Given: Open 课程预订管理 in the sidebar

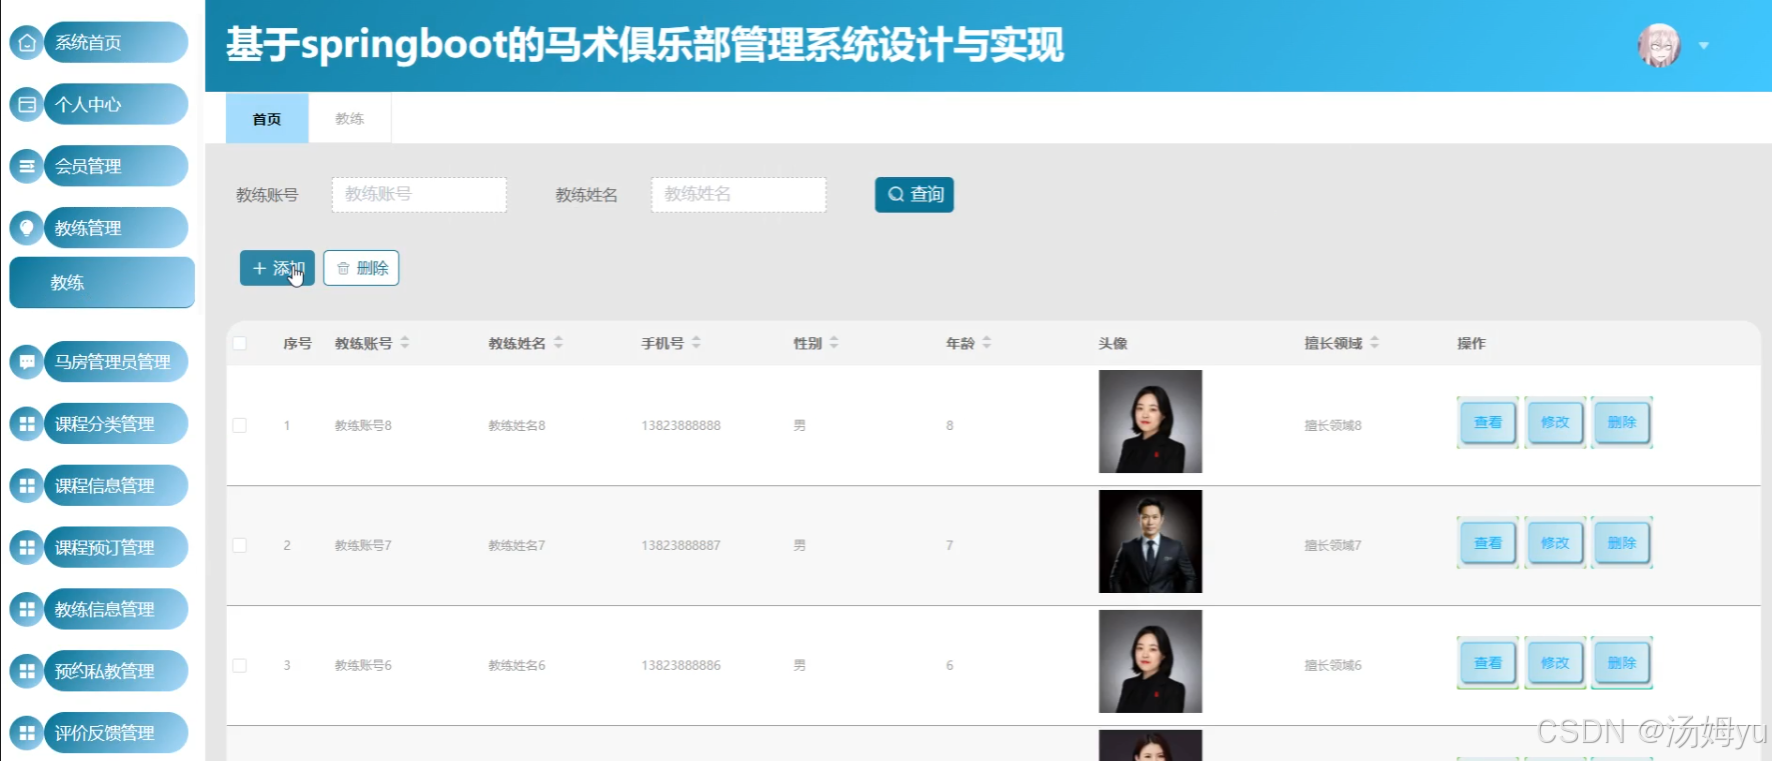Looking at the screenshot, I should tap(116, 548).
